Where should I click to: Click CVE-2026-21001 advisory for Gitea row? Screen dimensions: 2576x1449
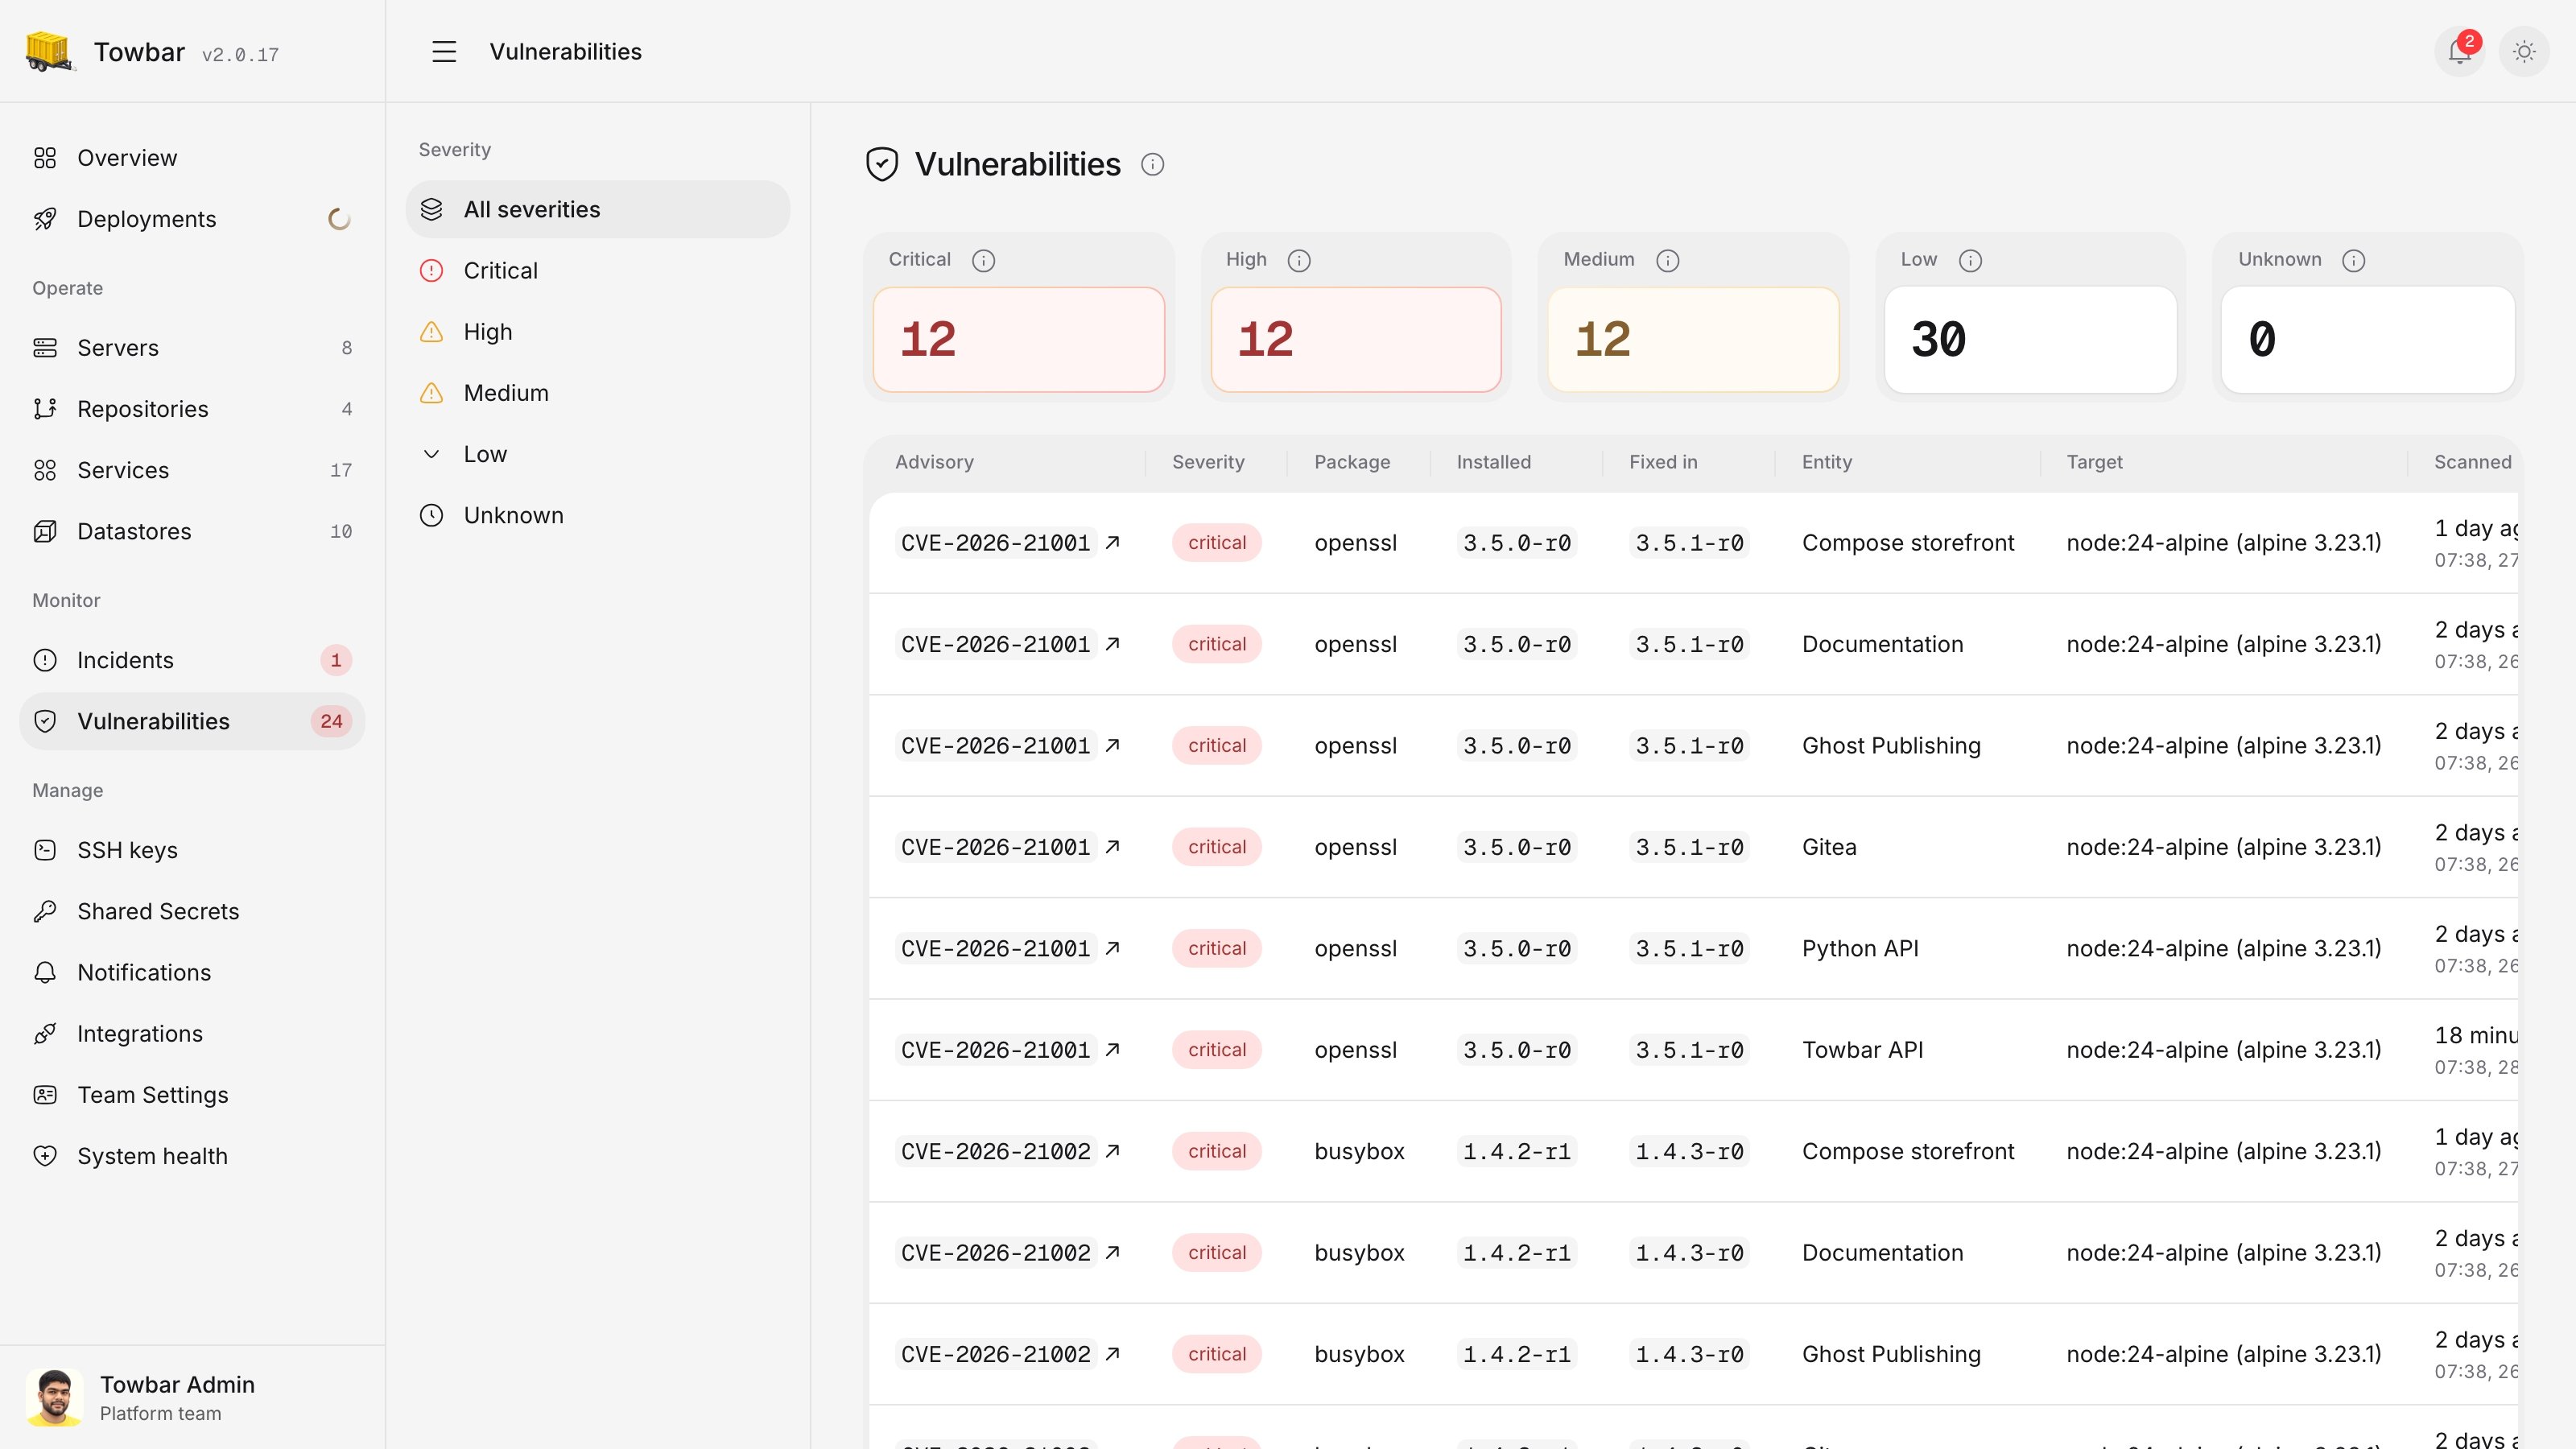(995, 846)
